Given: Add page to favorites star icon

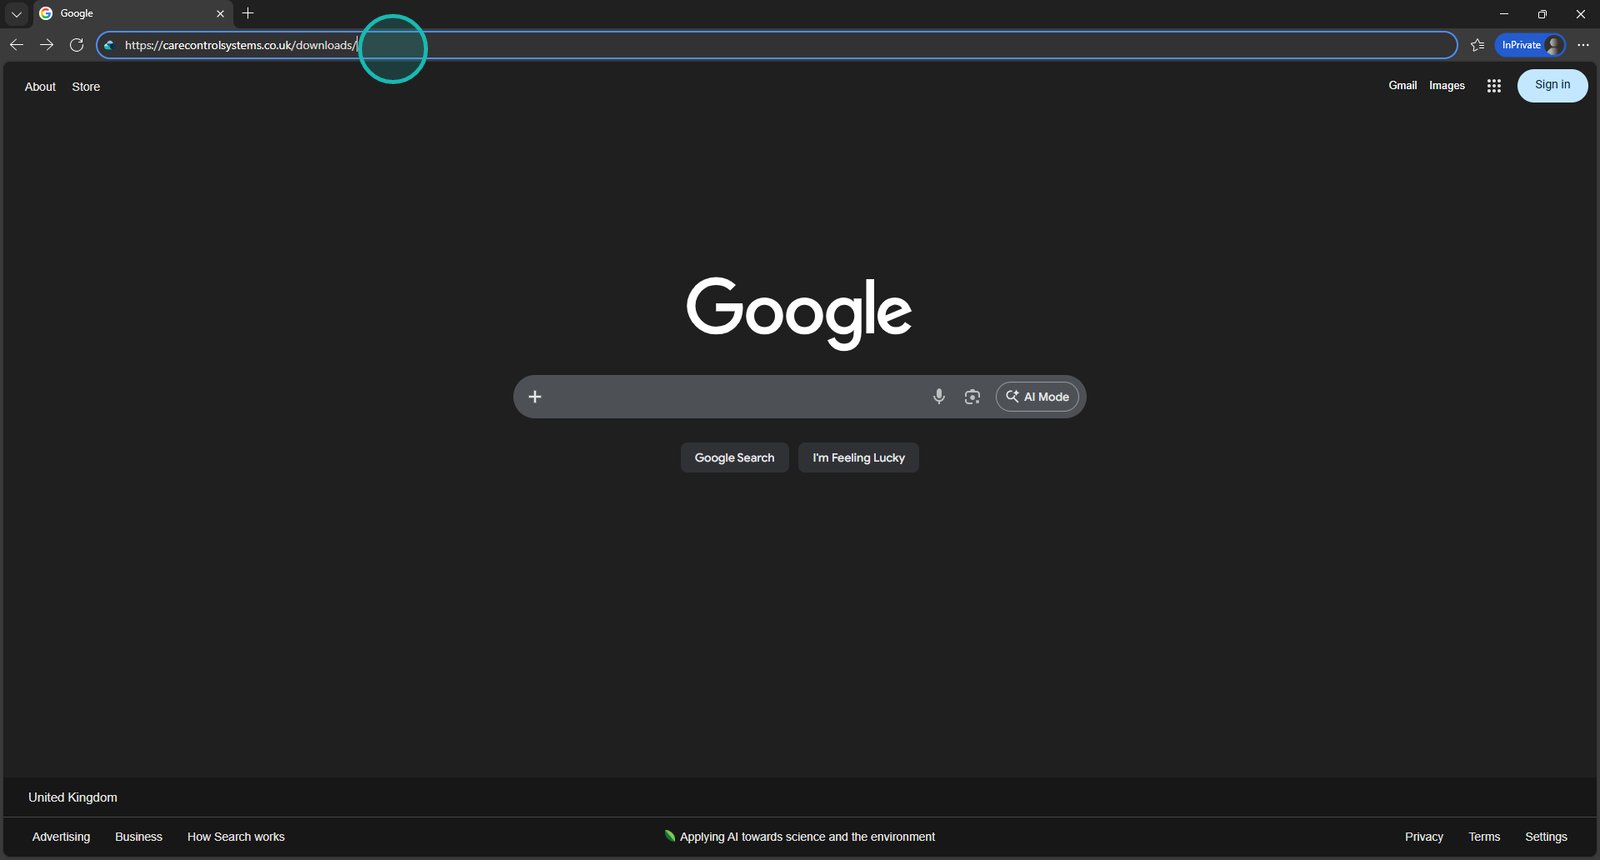Looking at the screenshot, I should pyautogui.click(x=1477, y=45).
